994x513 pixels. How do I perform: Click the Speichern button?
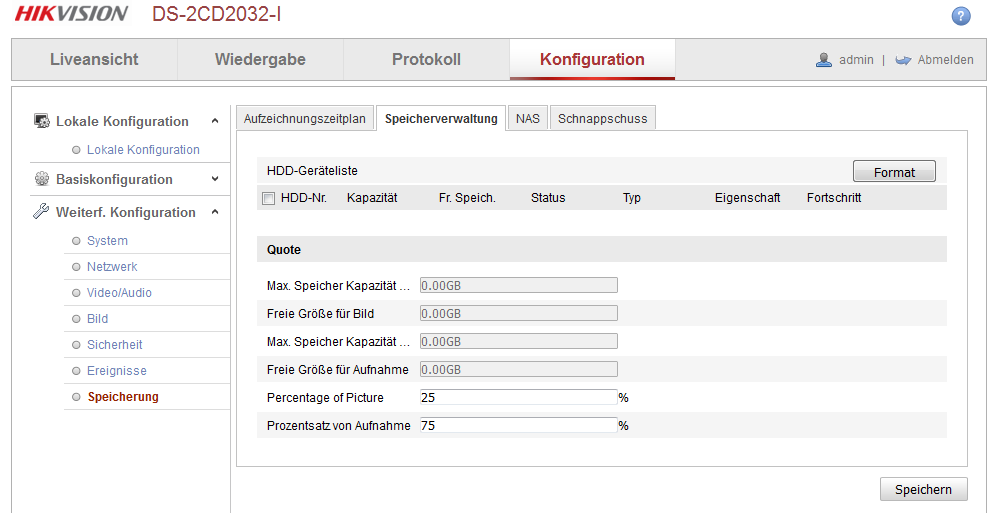click(923, 490)
